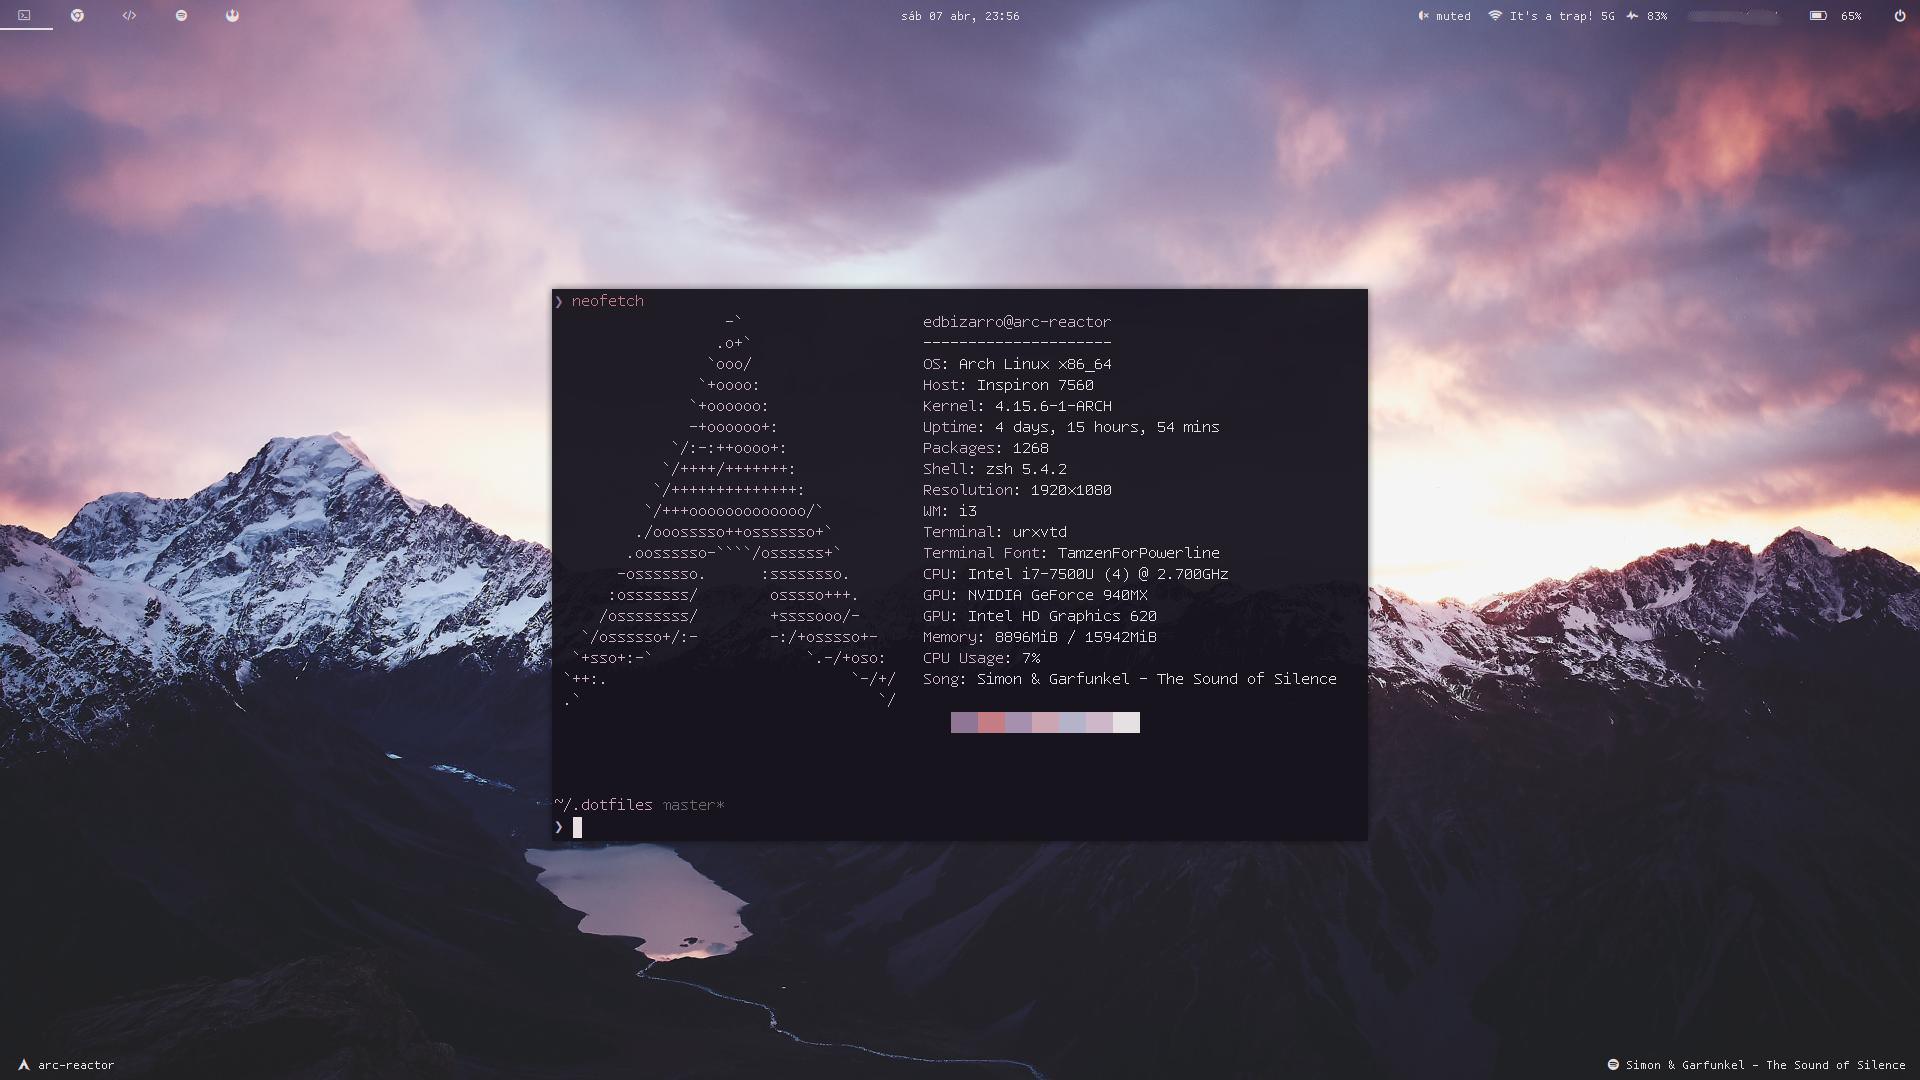Switch to the terminal workspace icon
The width and height of the screenshot is (1920, 1080).
coord(25,15)
